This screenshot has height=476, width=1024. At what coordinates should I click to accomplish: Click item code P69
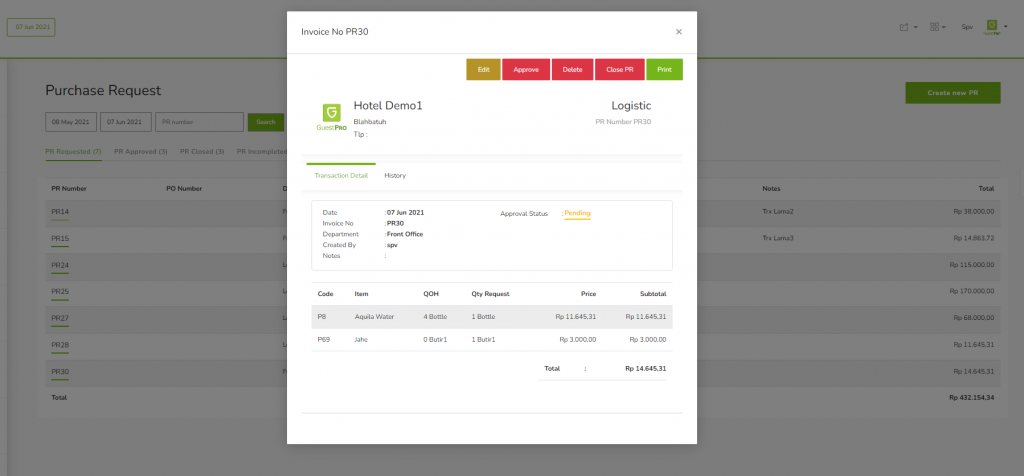click(323, 340)
